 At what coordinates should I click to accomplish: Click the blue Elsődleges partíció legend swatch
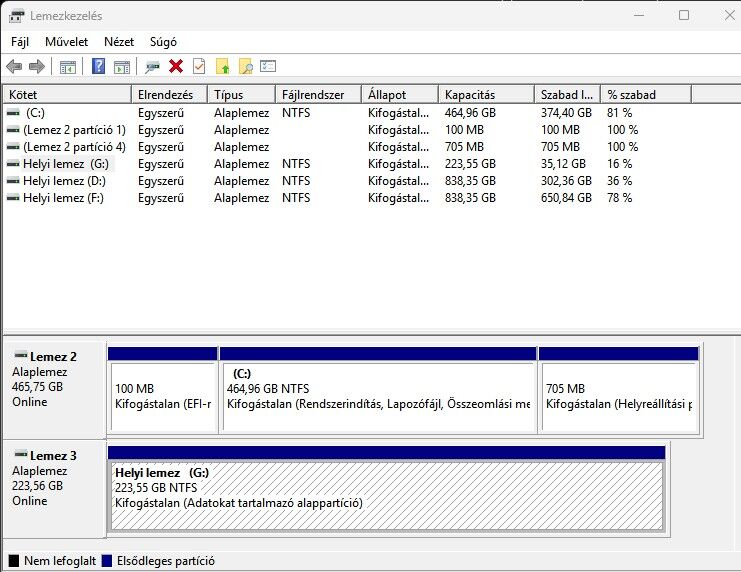[107, 561]
